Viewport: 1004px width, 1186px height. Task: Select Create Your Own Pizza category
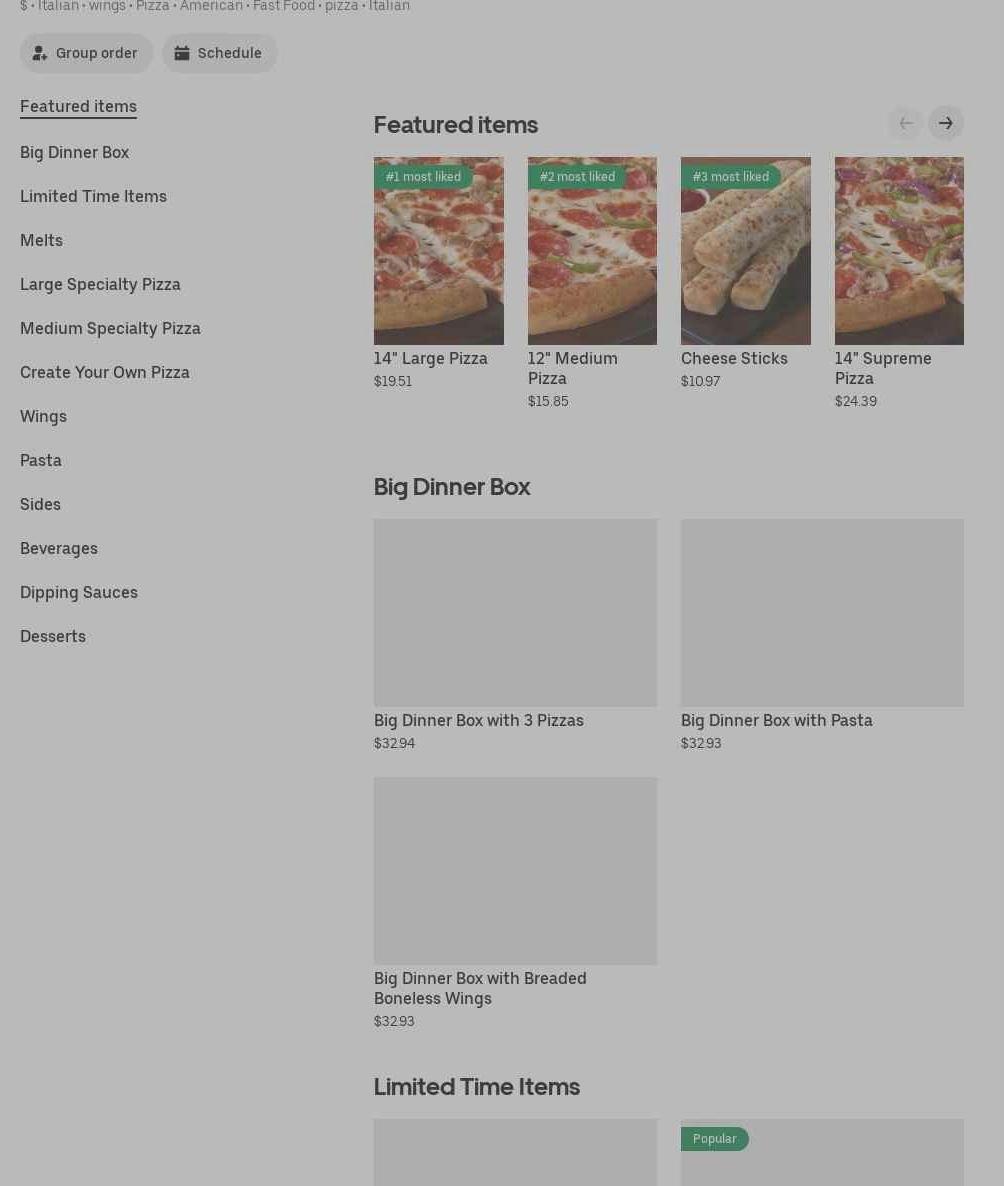(104, 372)
